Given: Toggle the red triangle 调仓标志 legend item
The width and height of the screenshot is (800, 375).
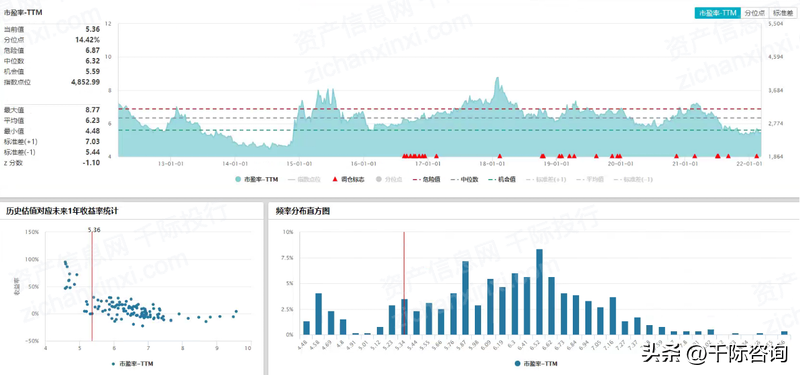Looking at the screenshot, I should [348, 180].
